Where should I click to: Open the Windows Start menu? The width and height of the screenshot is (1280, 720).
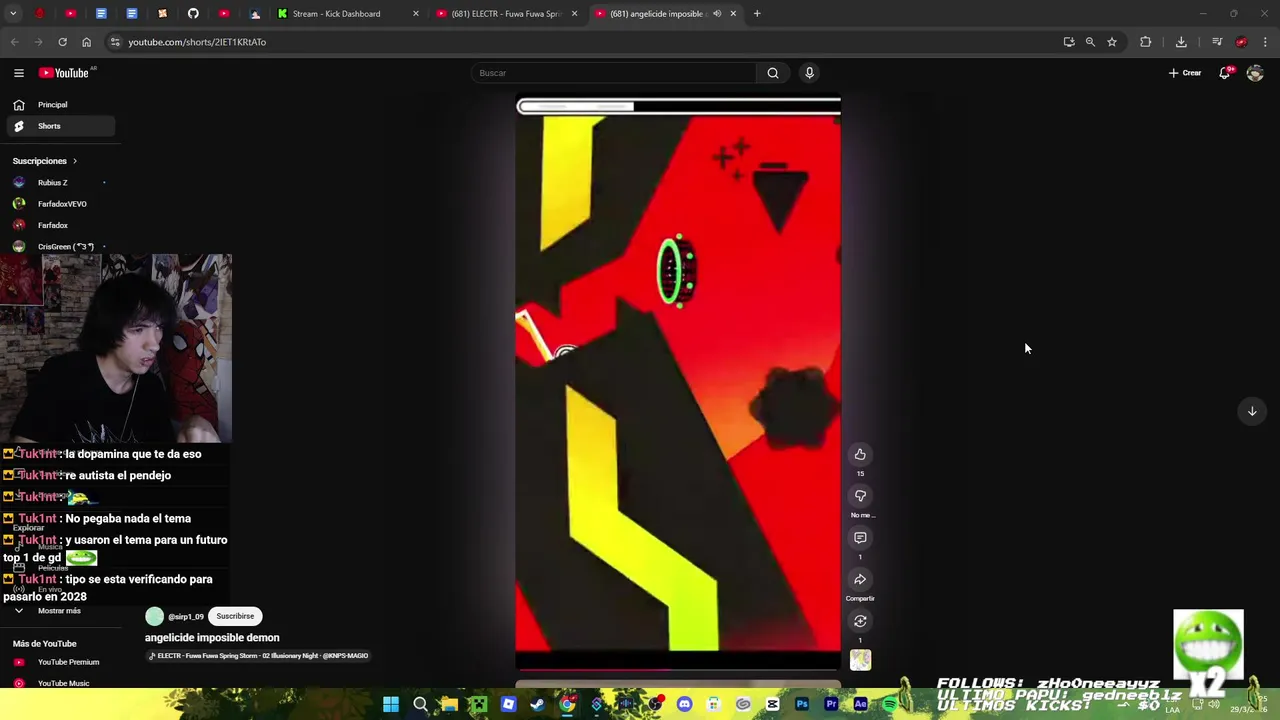pos(391,704)
